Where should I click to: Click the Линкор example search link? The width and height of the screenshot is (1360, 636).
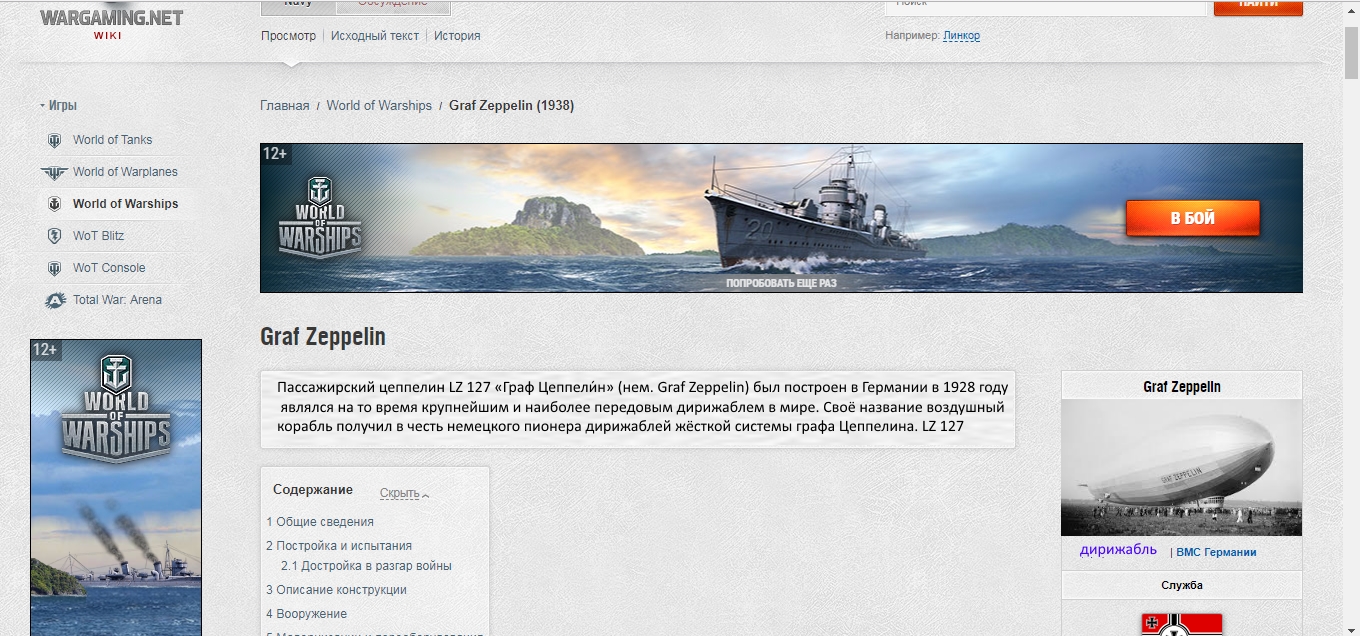click(961, 36)
